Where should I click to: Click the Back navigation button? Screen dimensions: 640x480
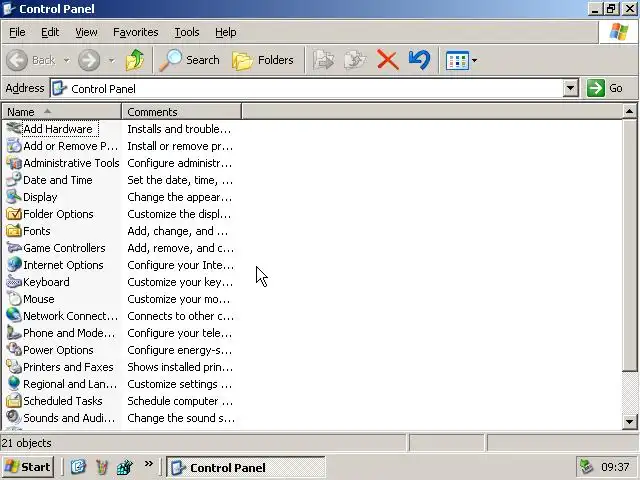click(x=31, y=60)
